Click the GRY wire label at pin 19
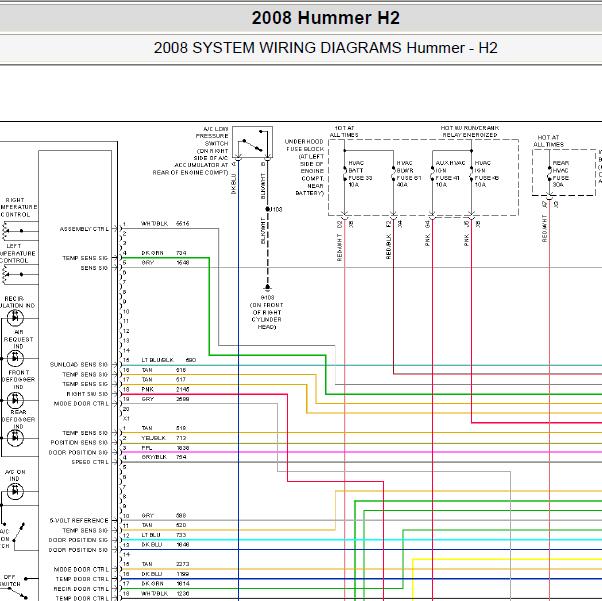Image resolution: width=602 pixels, height=601 pixels. [x=147, y=399]
